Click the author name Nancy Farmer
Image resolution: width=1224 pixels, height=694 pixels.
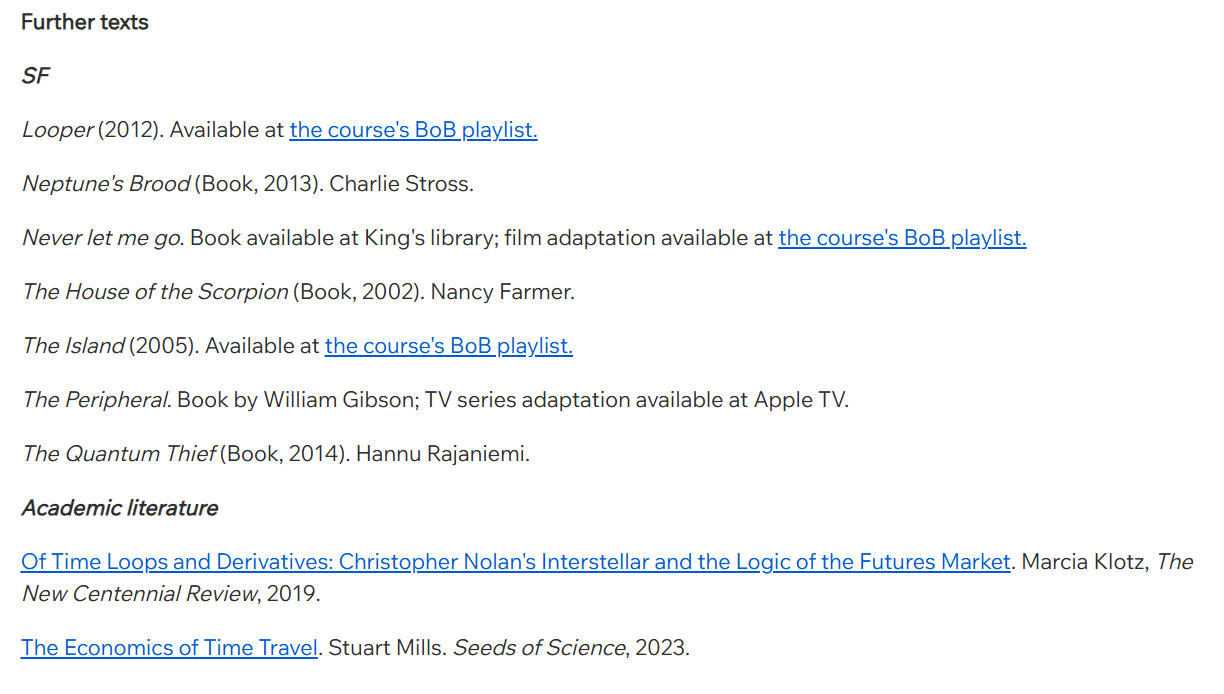click(502, 292)
